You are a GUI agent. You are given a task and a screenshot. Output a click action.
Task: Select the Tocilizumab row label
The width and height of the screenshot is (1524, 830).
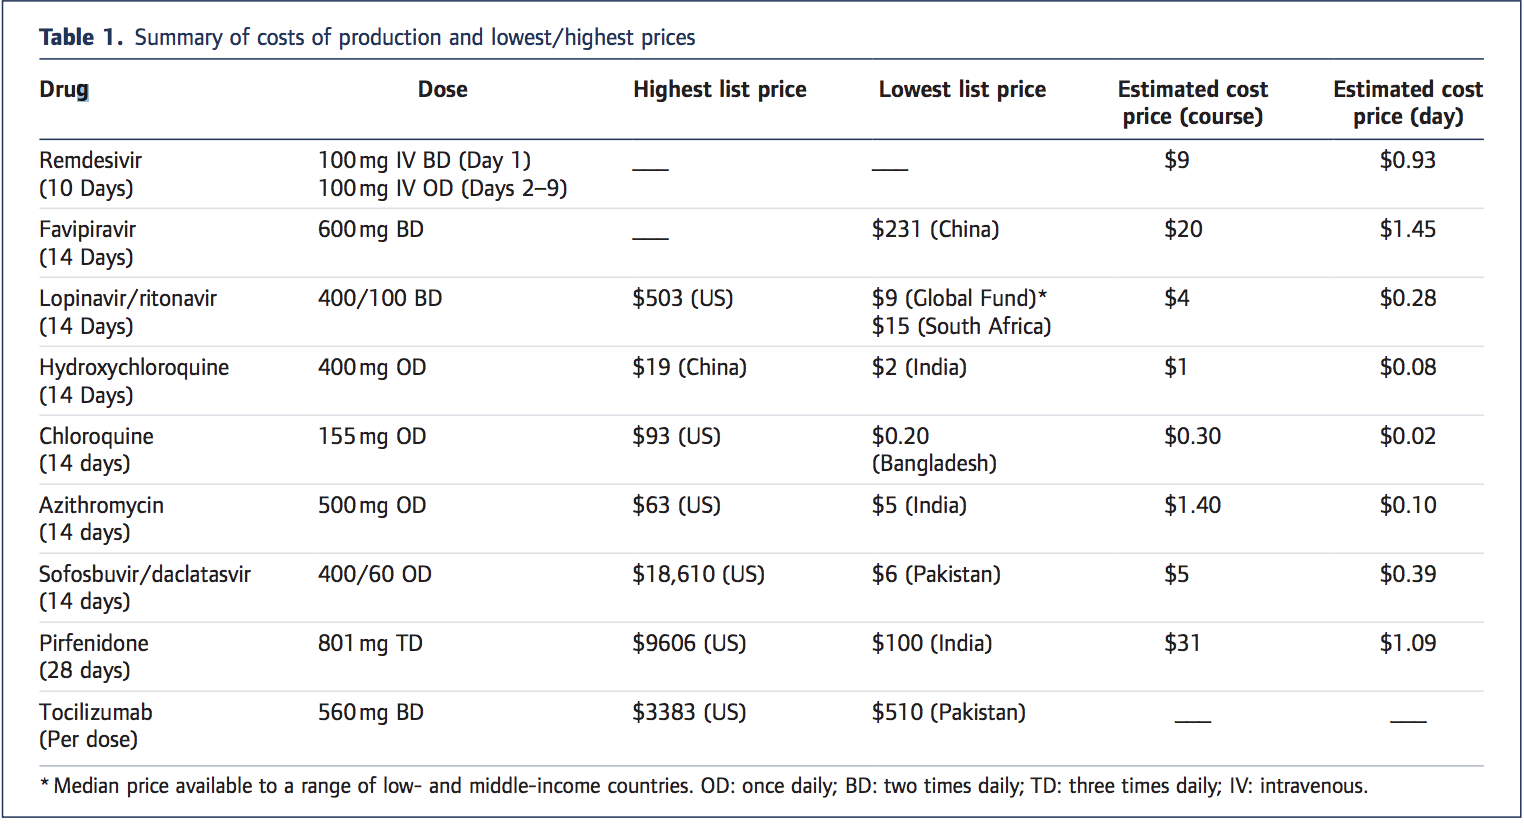[96, 713]
